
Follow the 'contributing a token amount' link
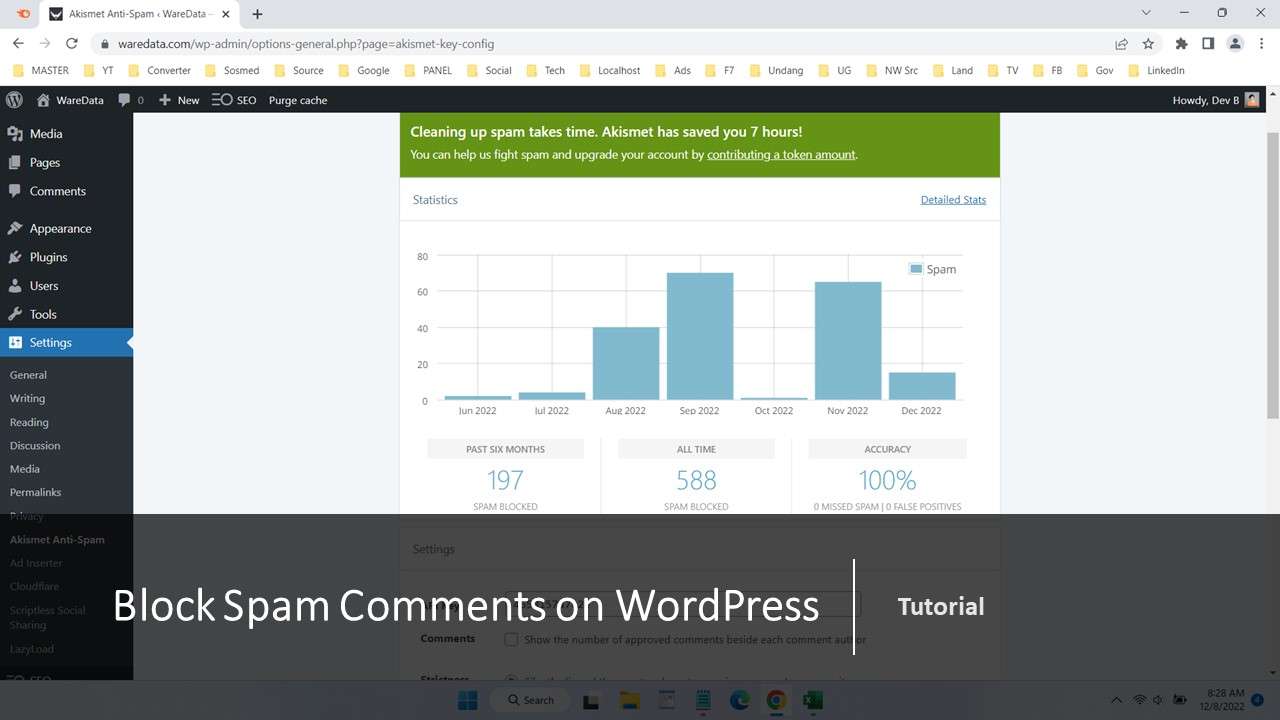coord(781,155)
